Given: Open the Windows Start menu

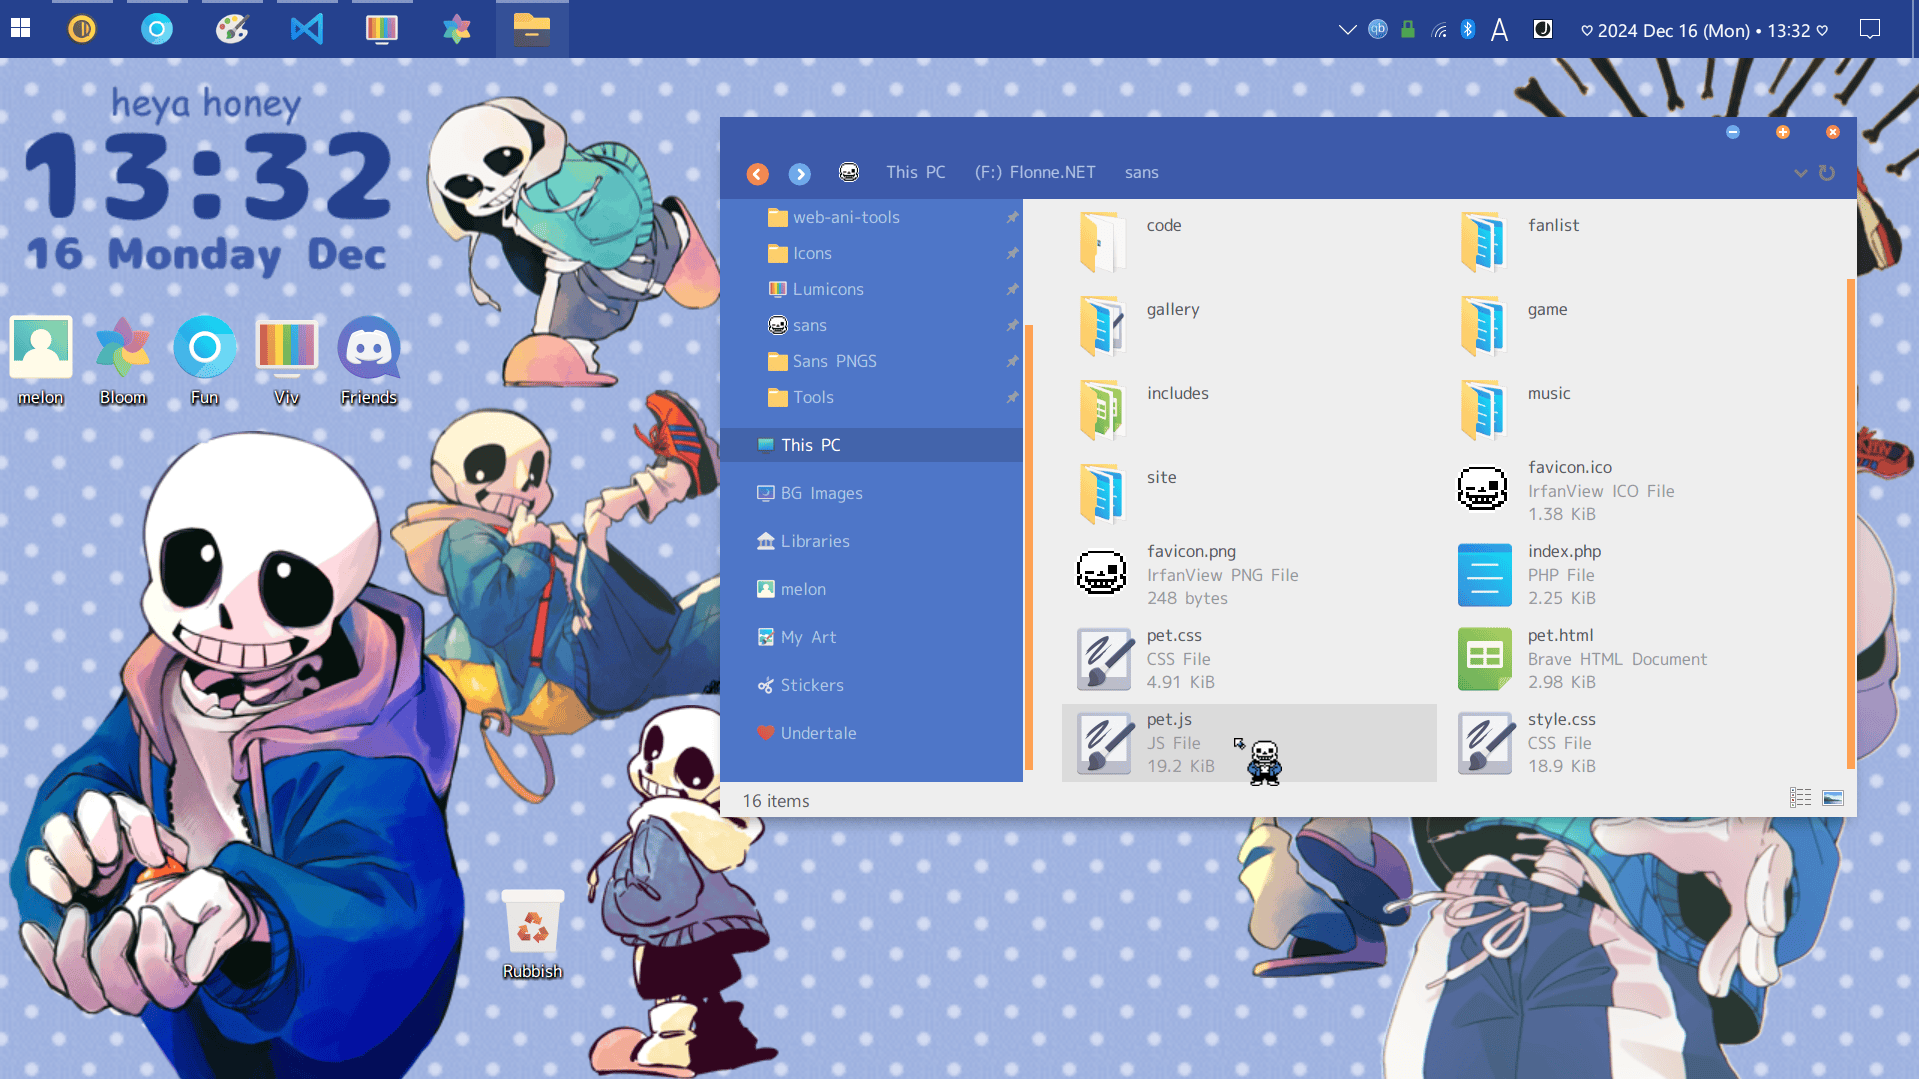Looking at the screenshot, I should click(21, 29).
